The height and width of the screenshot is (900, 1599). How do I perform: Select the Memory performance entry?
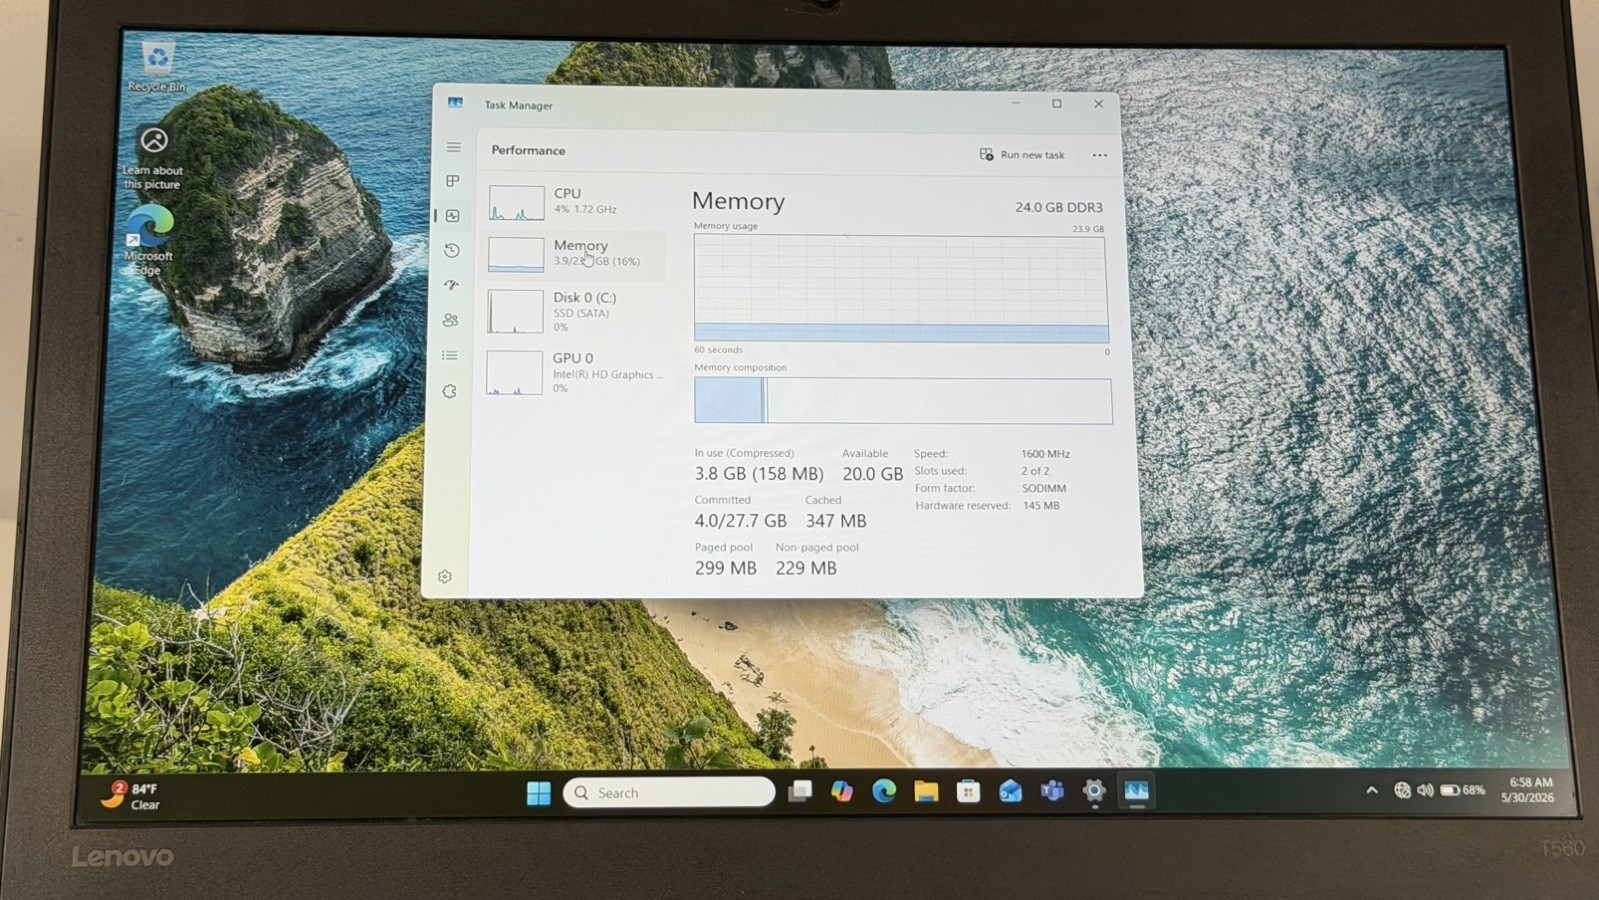click(x=574, y=254)
